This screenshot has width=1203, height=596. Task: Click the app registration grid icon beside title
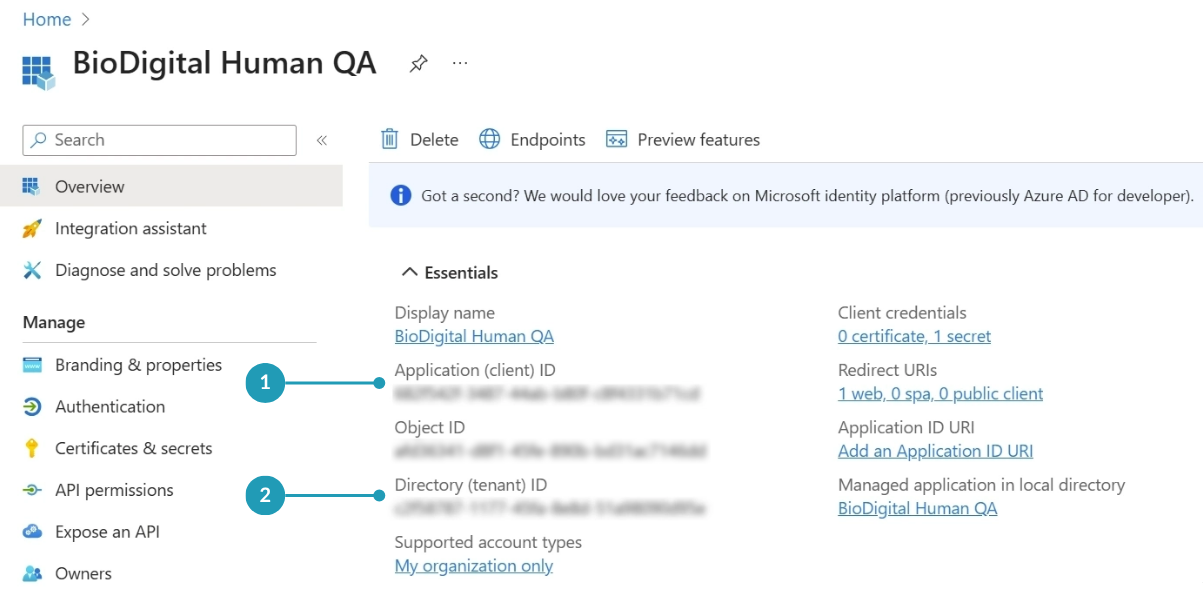pos(38,71)
